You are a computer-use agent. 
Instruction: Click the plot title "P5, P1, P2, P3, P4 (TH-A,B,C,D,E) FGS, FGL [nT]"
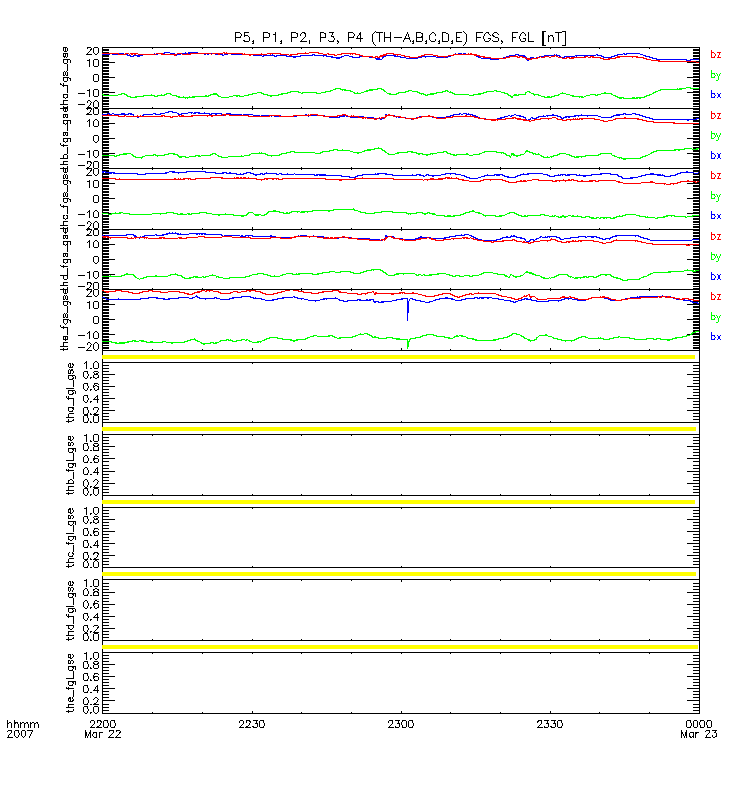pyautogui.click(x=400, y=38)
